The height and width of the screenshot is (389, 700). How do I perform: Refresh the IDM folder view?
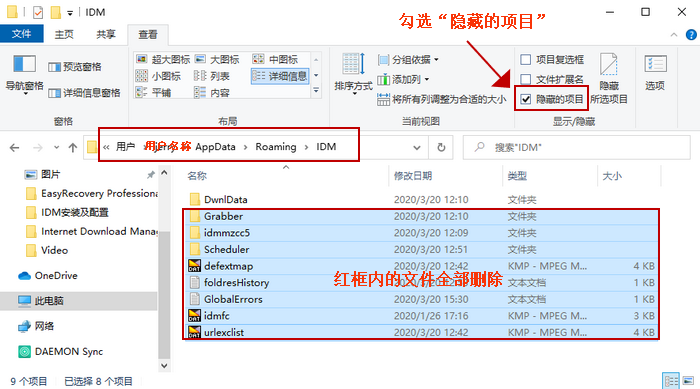point(441,147)
